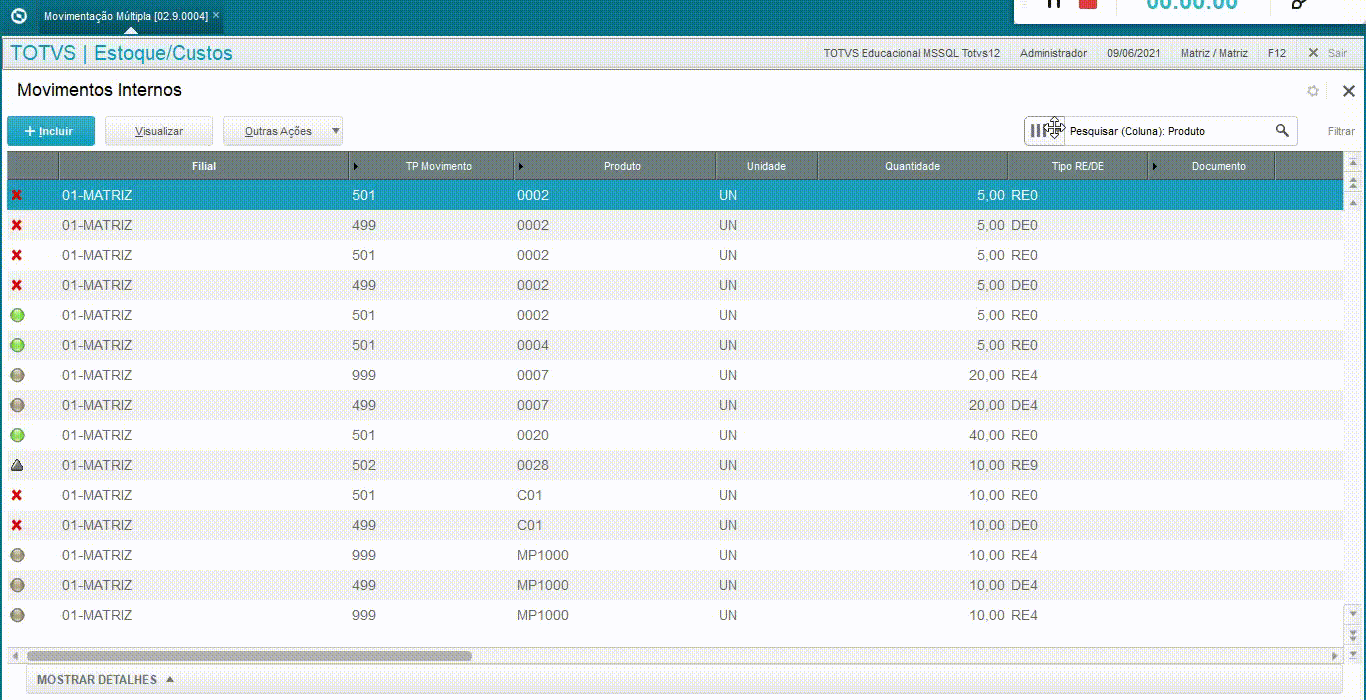Open Outras Ações dropdown arrow

pyautogui.click(x=336, y=131)
